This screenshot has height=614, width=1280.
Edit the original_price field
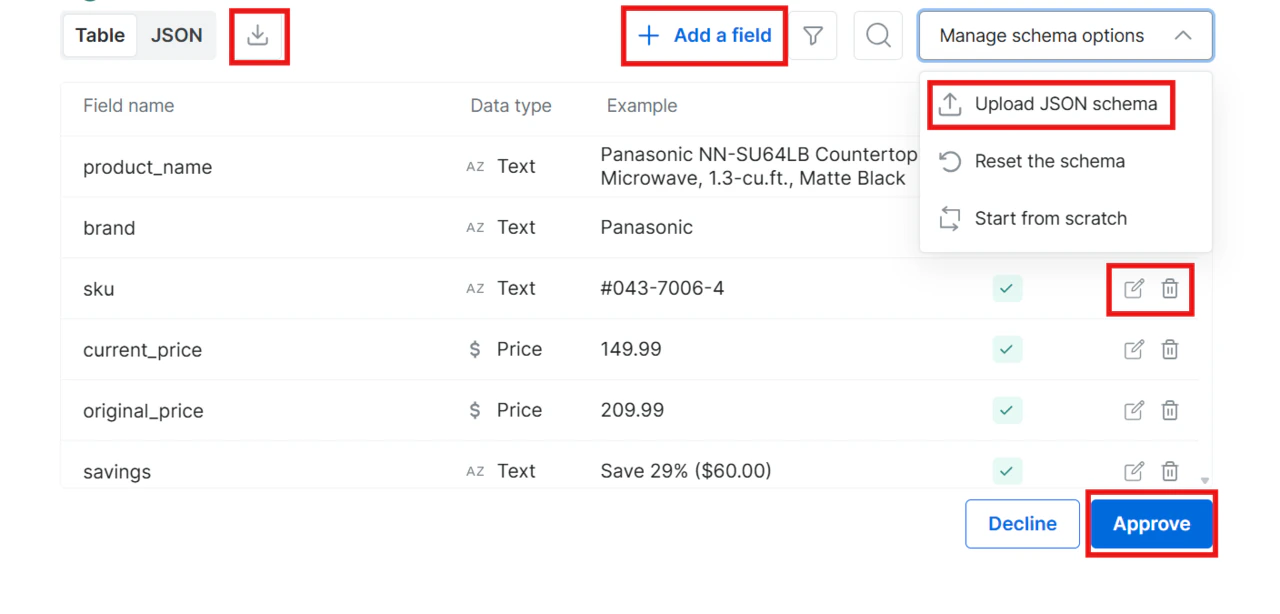coord(1134,411)
